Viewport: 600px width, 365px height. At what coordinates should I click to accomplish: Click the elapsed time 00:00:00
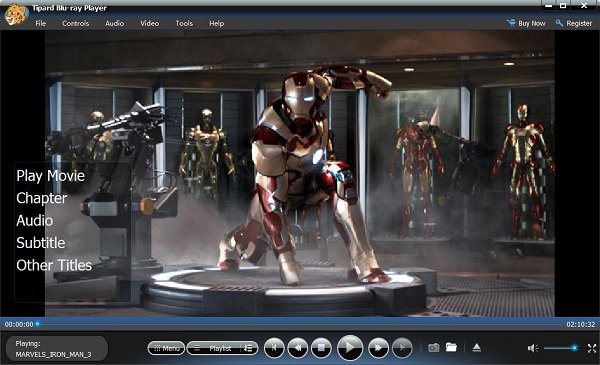tap(19, 324)
